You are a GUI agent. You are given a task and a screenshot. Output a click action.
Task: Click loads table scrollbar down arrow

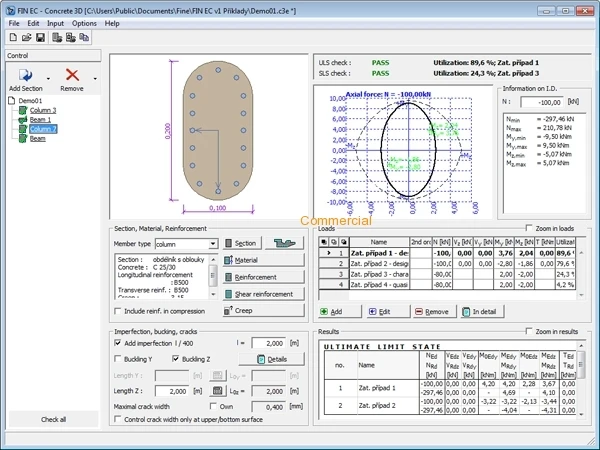click(581, 295)
